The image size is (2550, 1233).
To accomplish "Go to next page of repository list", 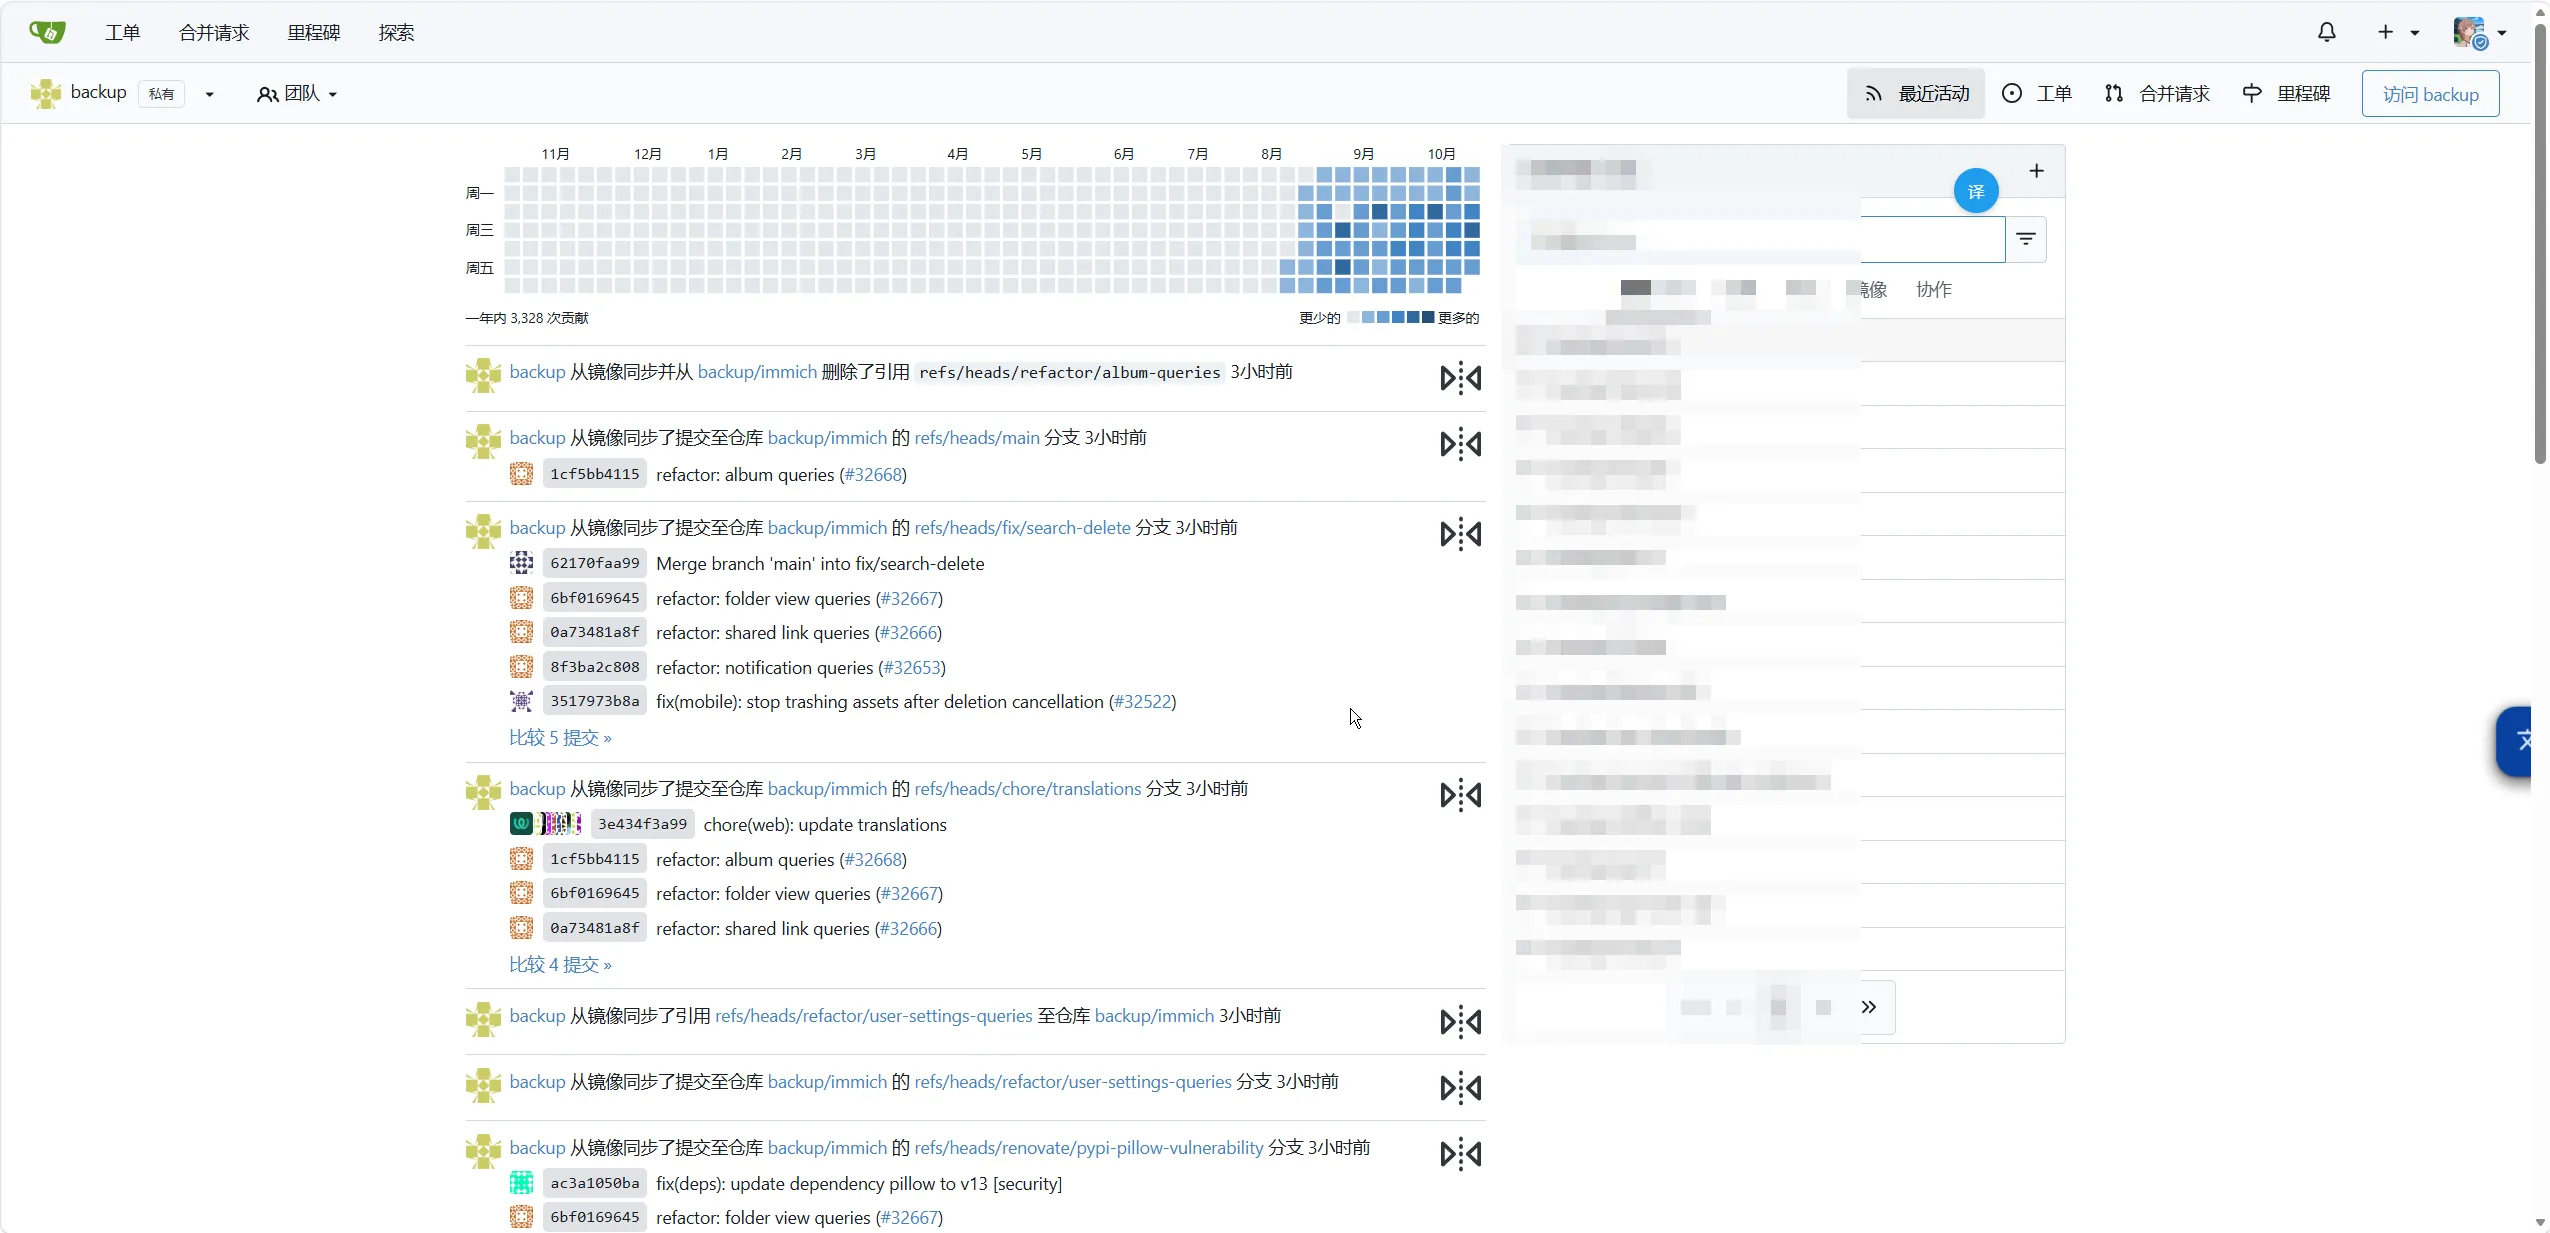I will point(1869,1007).
